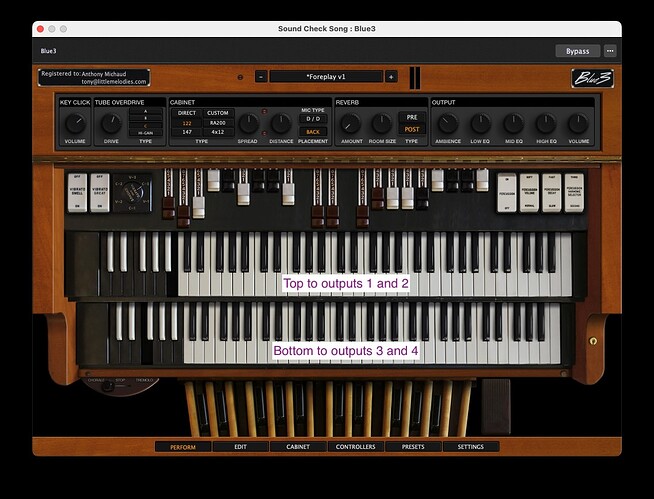
Task: Open the CABINET tab at bottom
Action: [x=298, y=447]
